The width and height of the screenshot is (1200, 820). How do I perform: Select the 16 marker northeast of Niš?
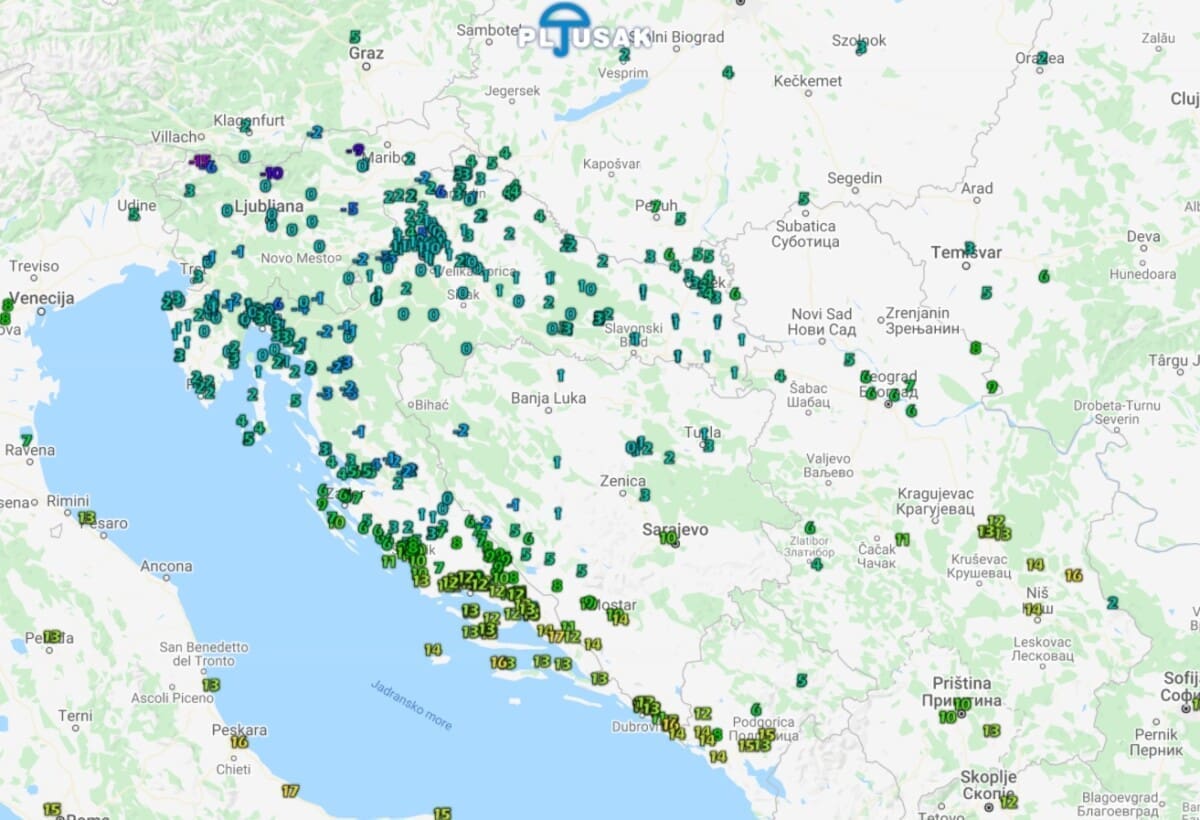coord(1073,575)
